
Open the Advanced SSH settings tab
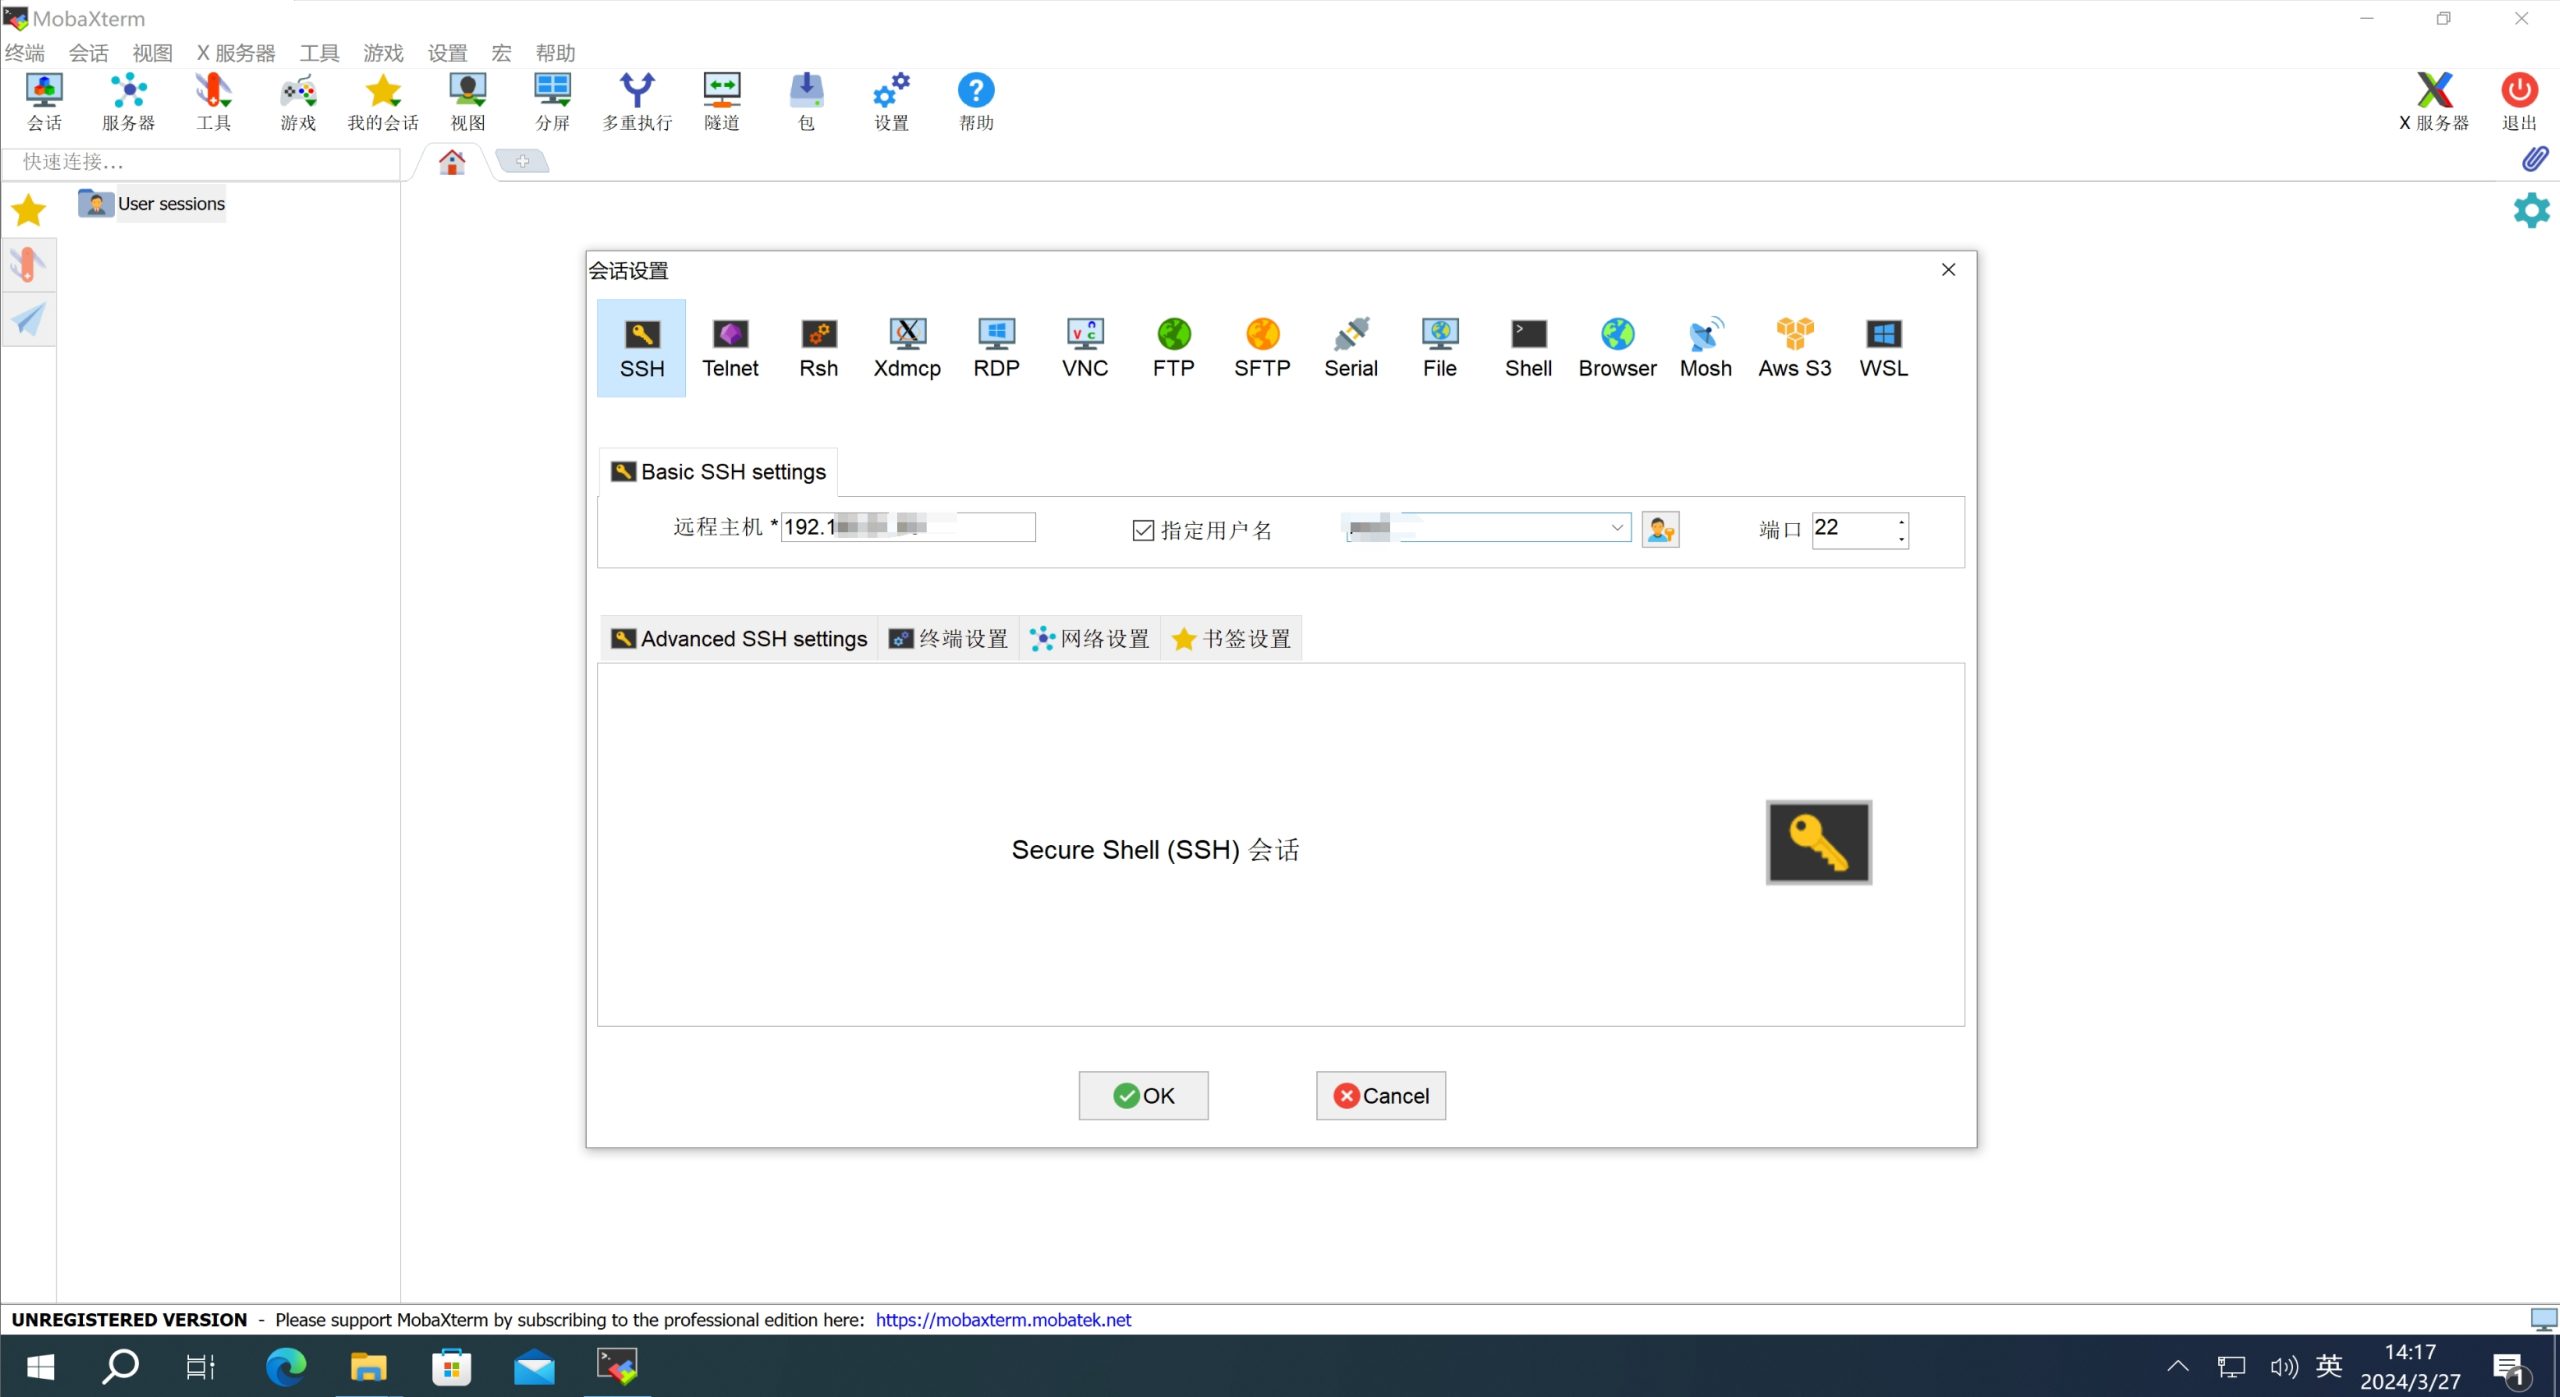[739, 639]
